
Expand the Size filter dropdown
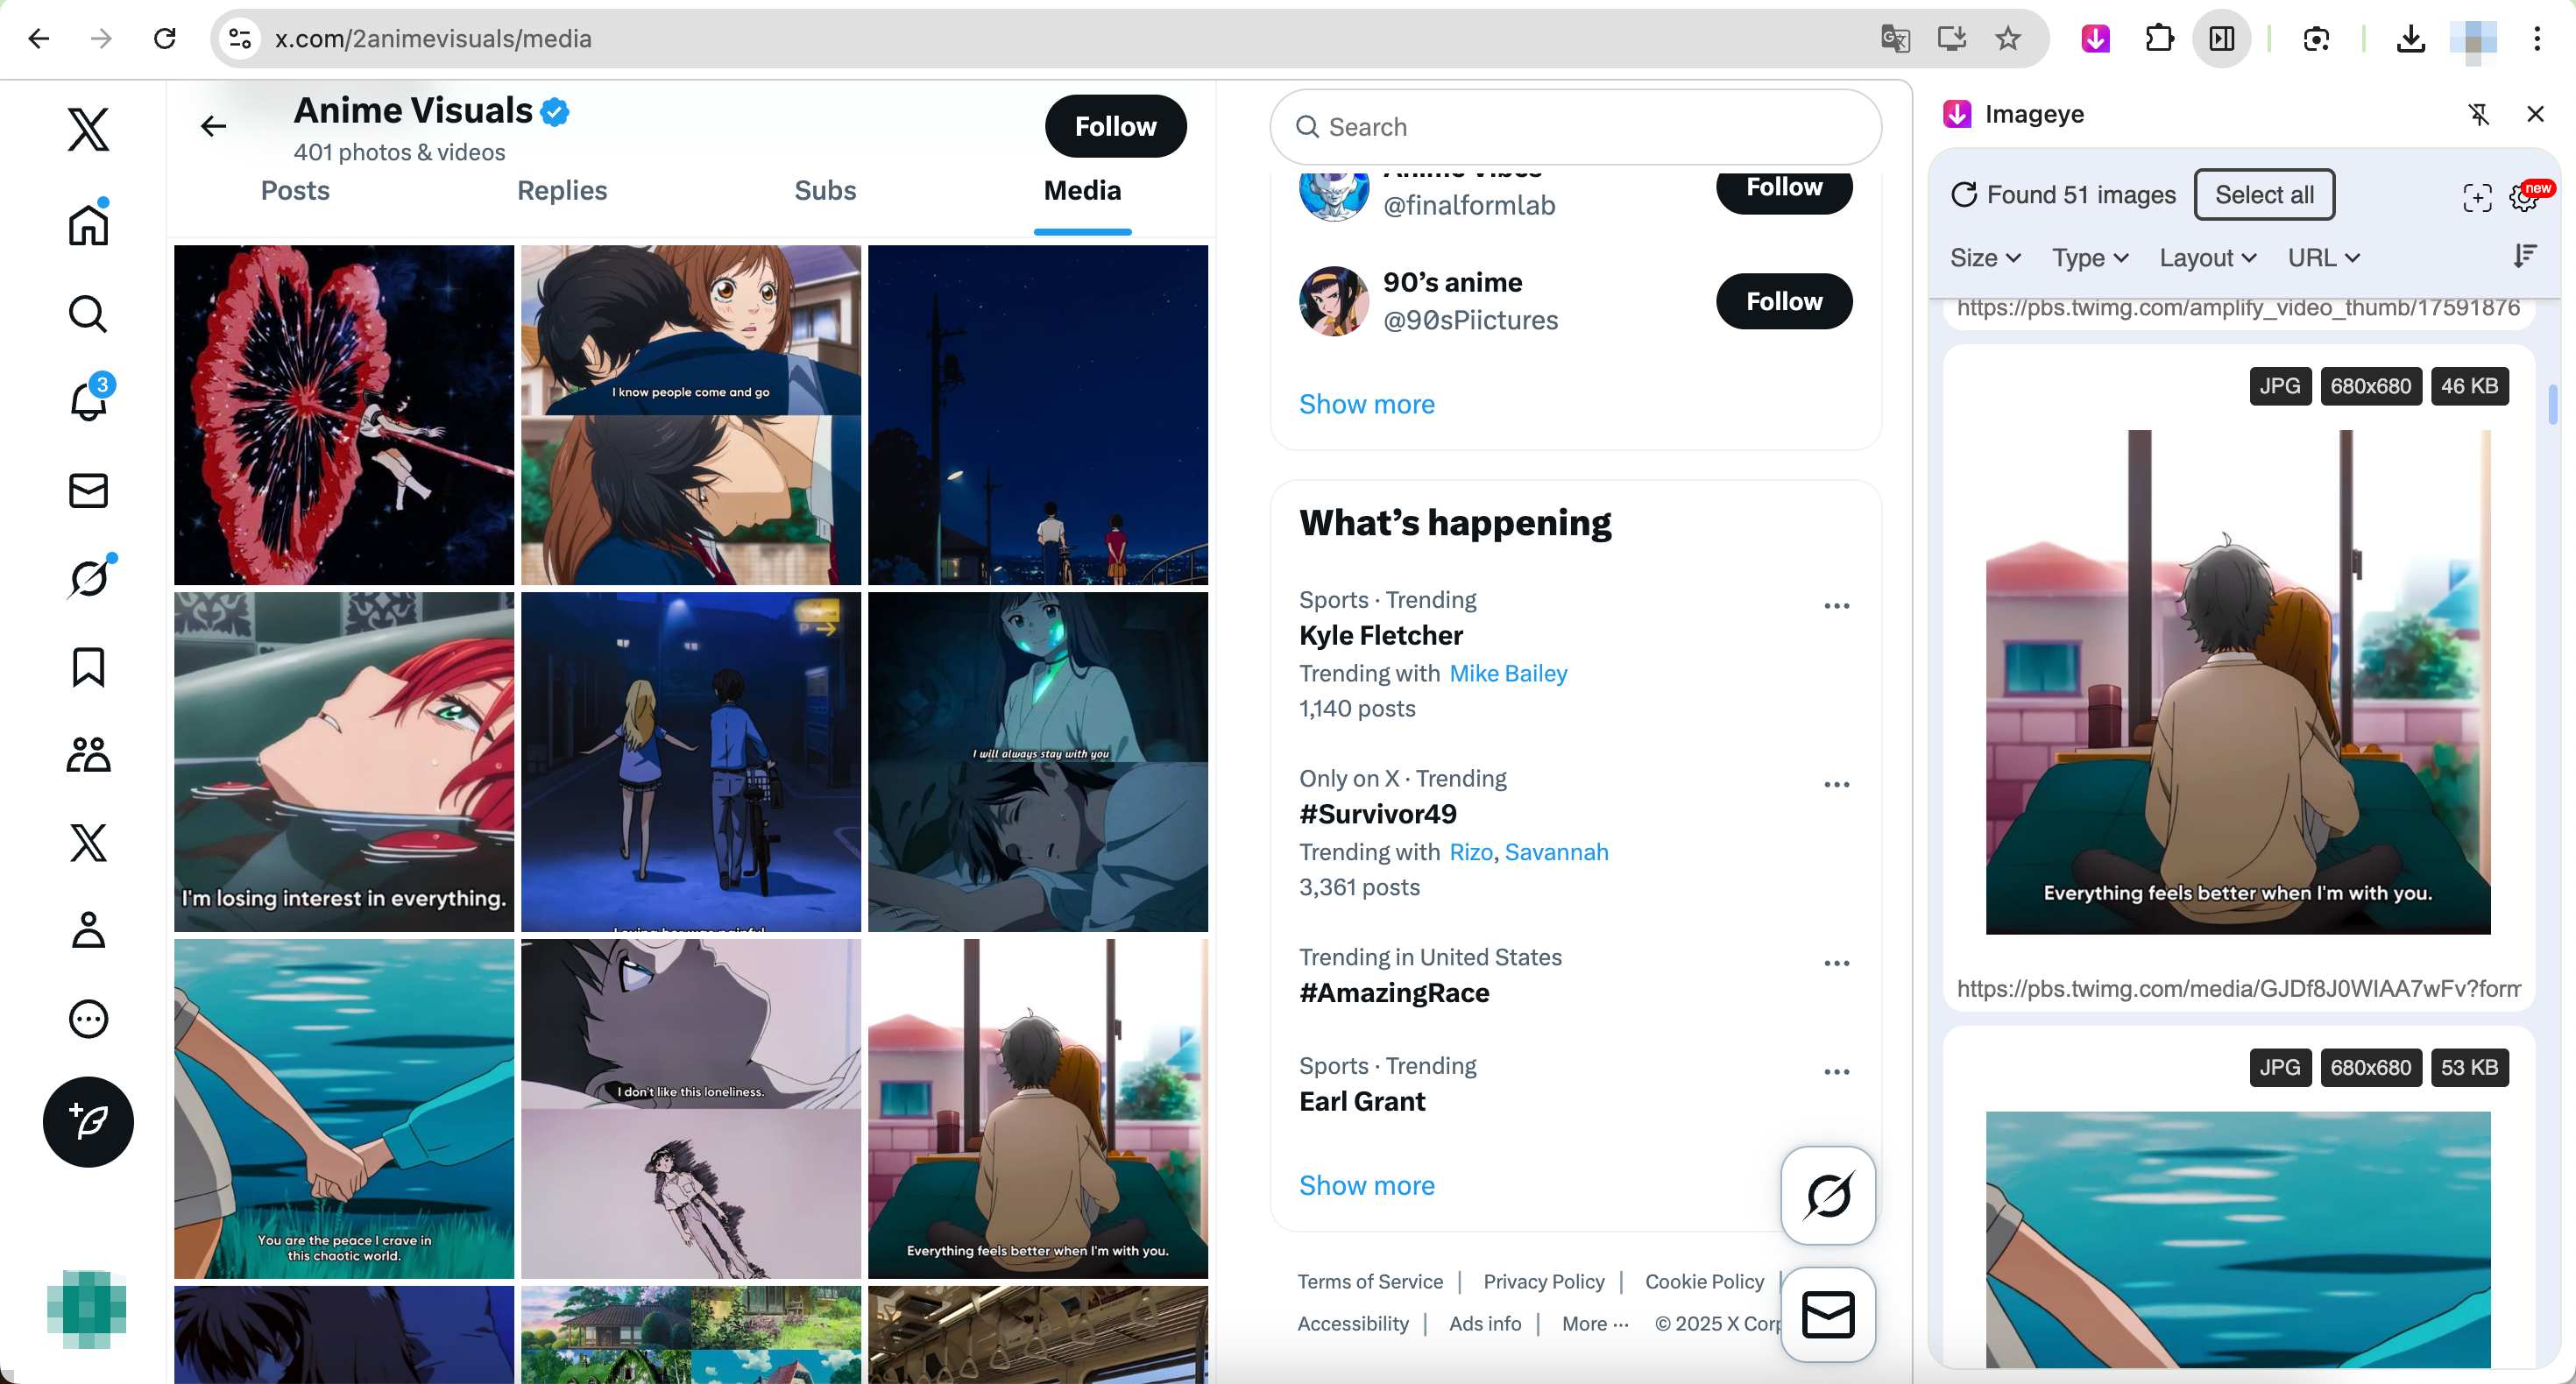tap(1985, 258)
